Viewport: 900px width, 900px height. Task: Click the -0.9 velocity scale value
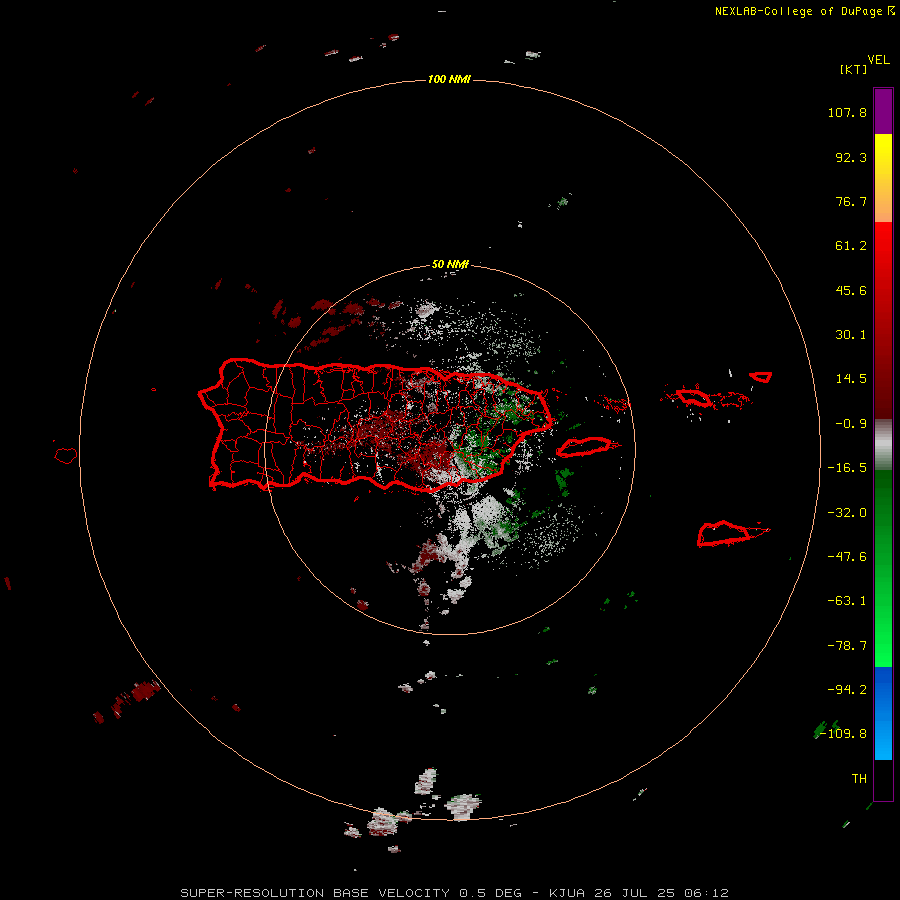[851, 424]
